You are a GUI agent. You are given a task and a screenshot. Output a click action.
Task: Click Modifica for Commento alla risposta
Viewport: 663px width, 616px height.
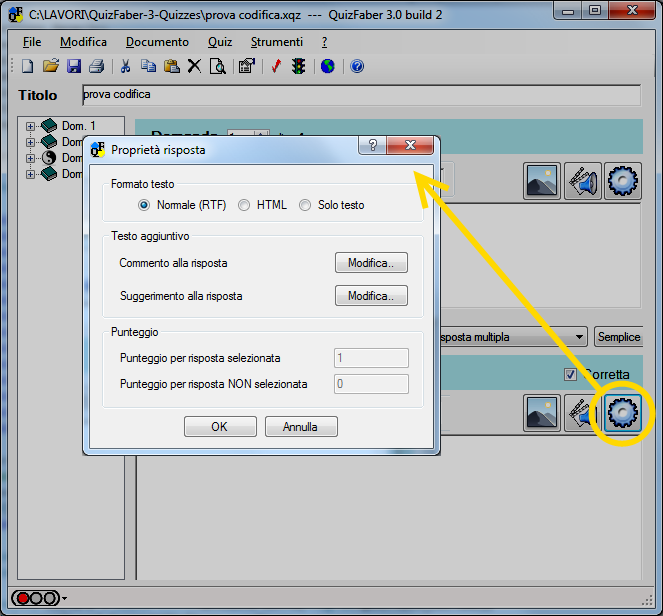pos(371,263)
